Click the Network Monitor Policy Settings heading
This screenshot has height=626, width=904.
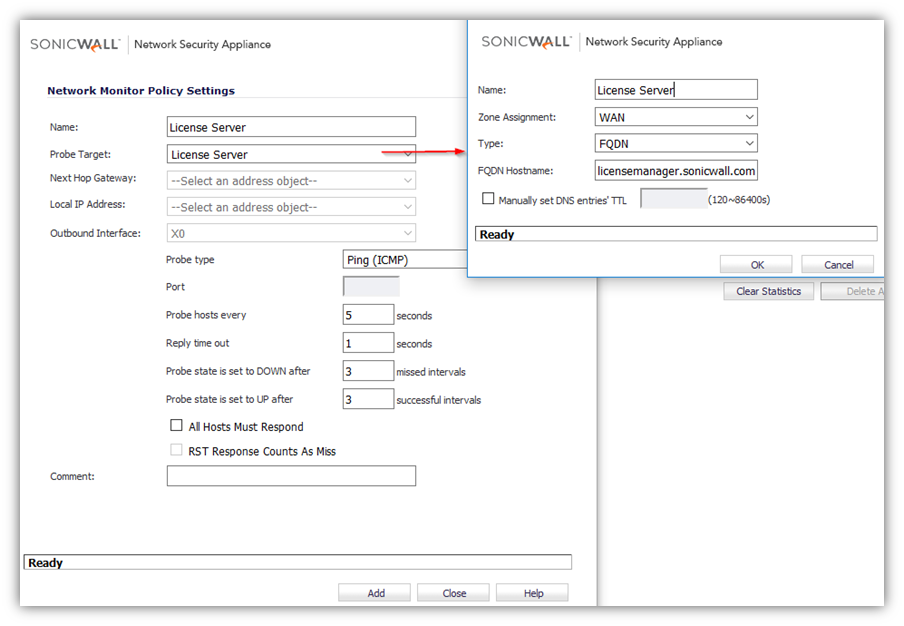pos(141,90)
